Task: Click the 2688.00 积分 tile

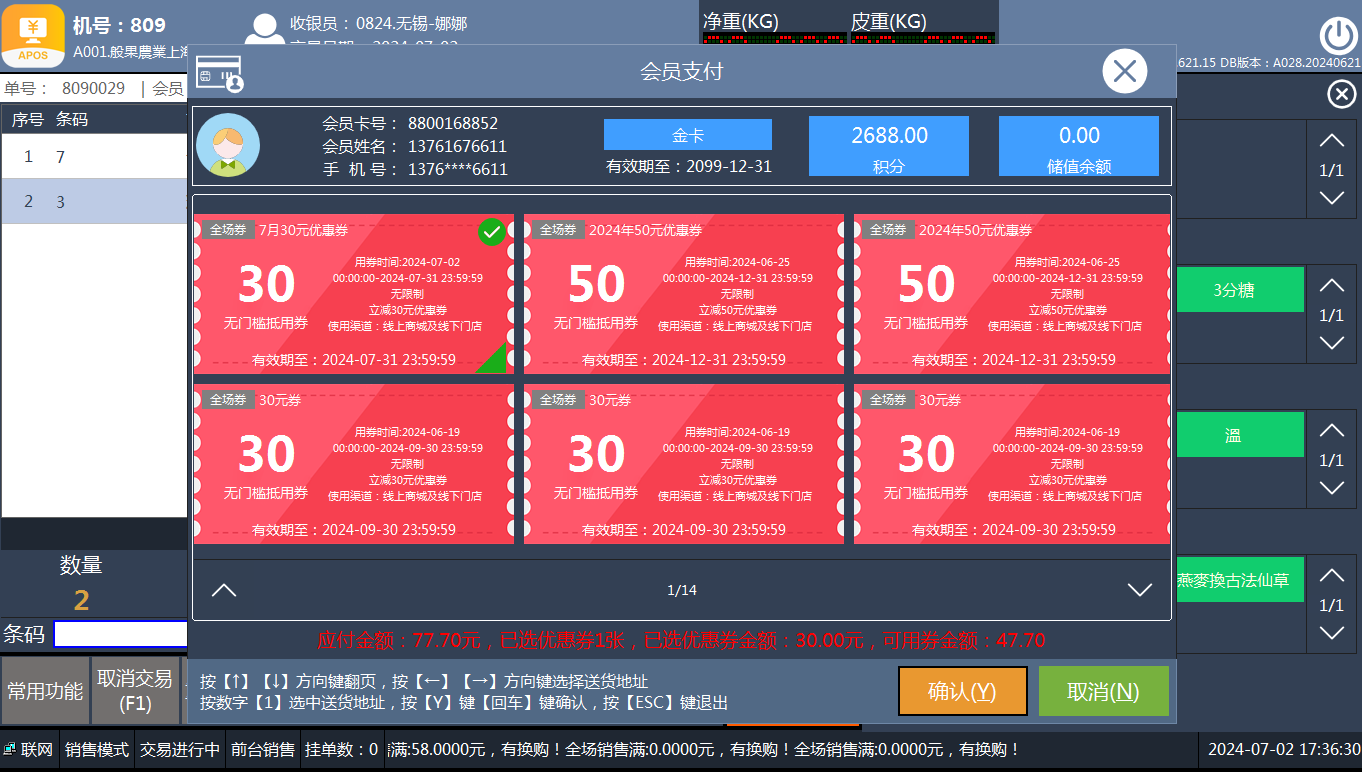Action: [x=889, y=146]
